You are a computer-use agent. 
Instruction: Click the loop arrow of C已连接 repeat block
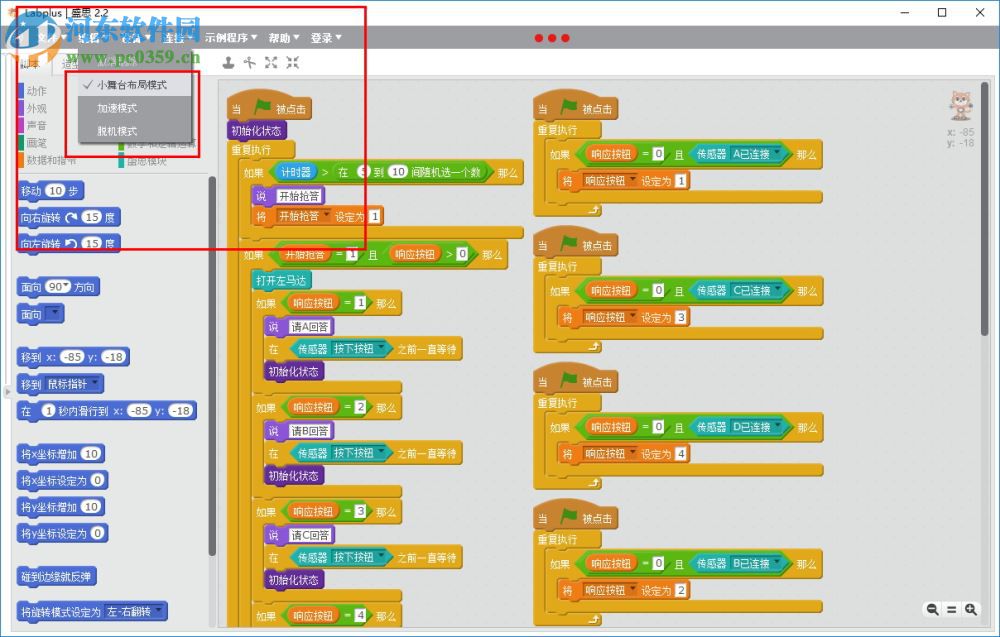pos(594,346)
